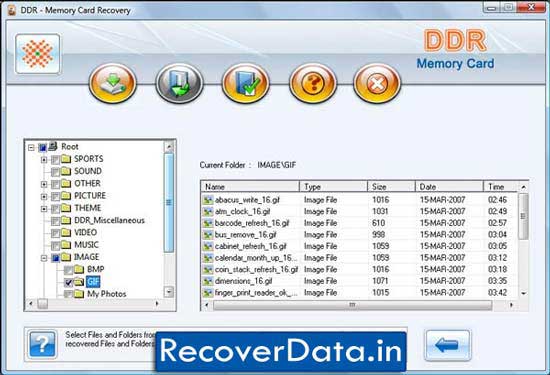Select the abacus_write_16.gif file name
Image resolution: width=550 pixels, height=375 pixels.
click(247, 200)
